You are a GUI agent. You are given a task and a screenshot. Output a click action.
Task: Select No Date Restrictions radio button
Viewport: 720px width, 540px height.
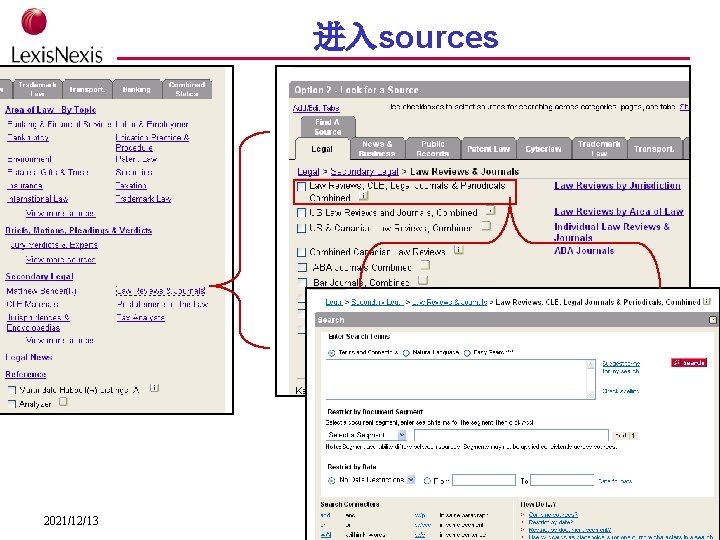[331, 480]
